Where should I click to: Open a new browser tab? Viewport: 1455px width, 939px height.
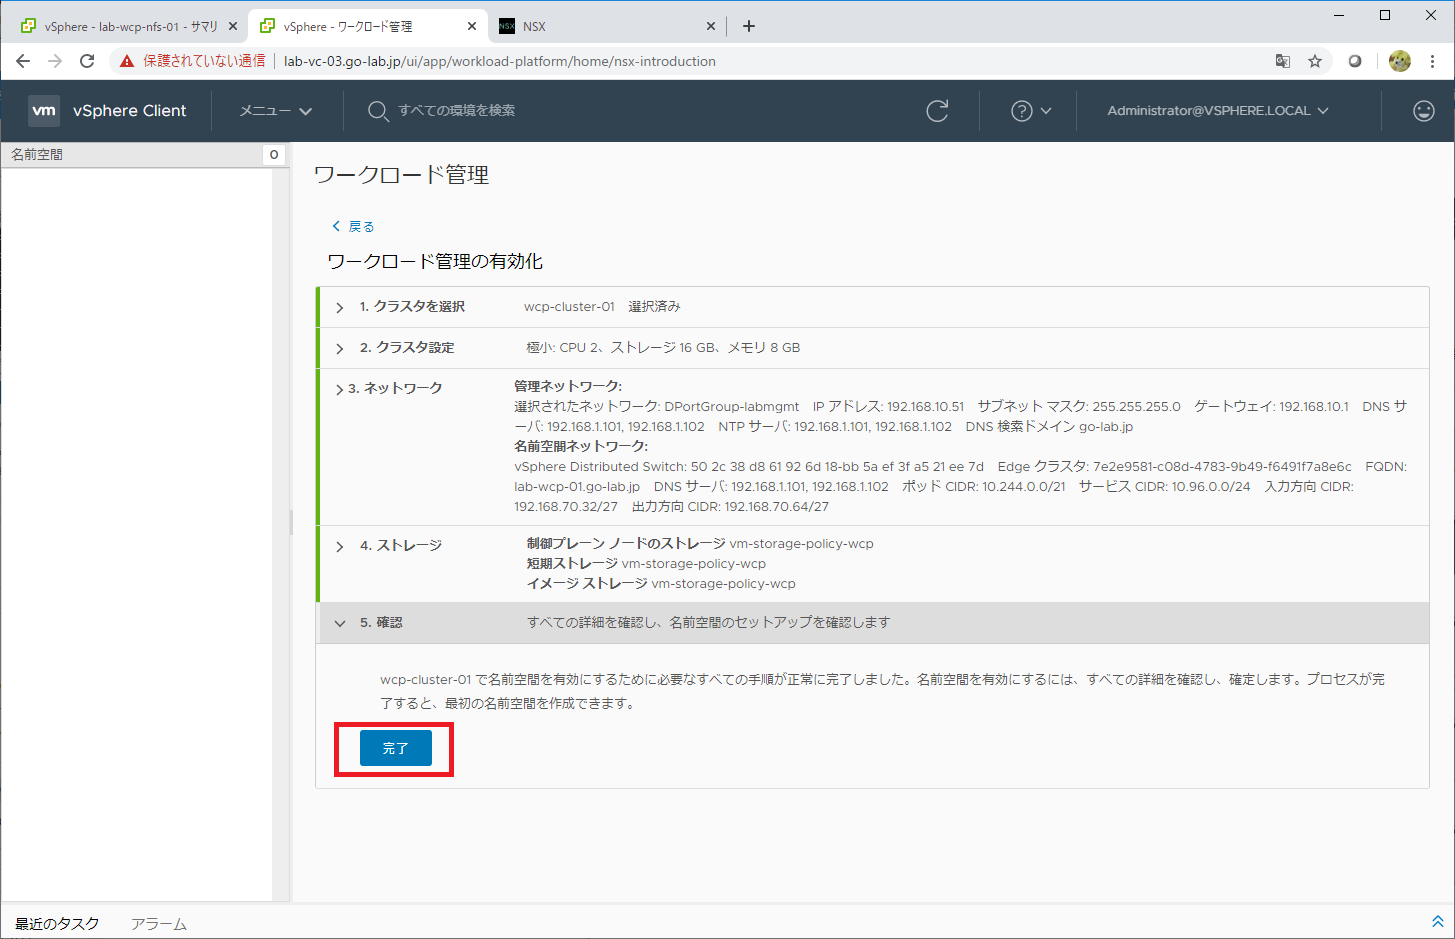coord(749,26)
